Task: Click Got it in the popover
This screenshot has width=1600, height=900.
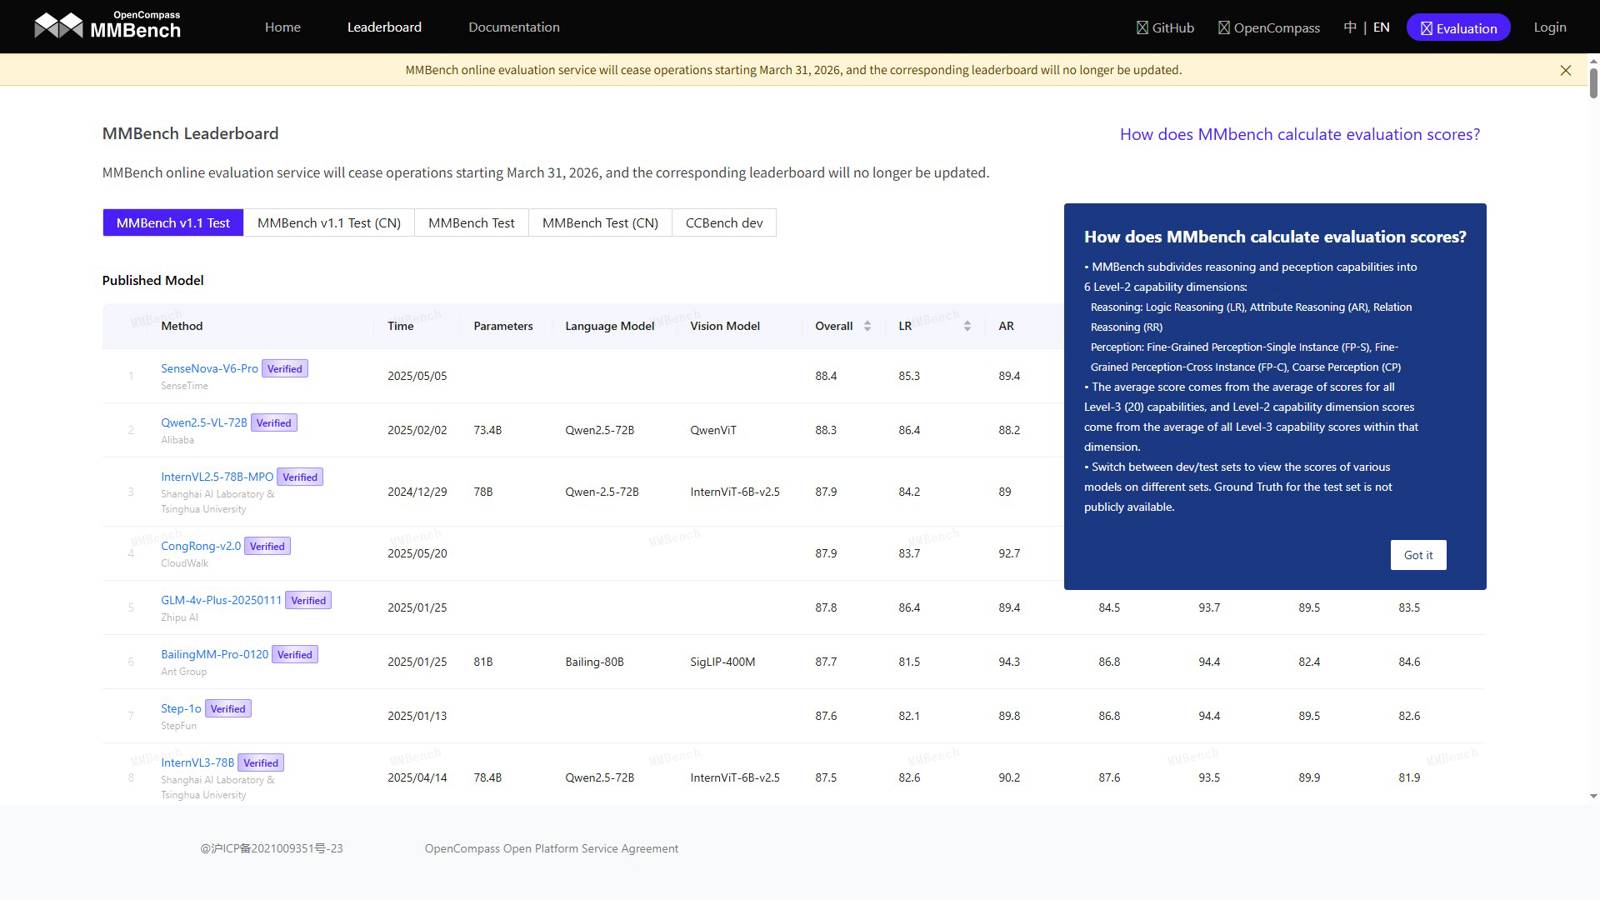Action: click(1418, 555)
